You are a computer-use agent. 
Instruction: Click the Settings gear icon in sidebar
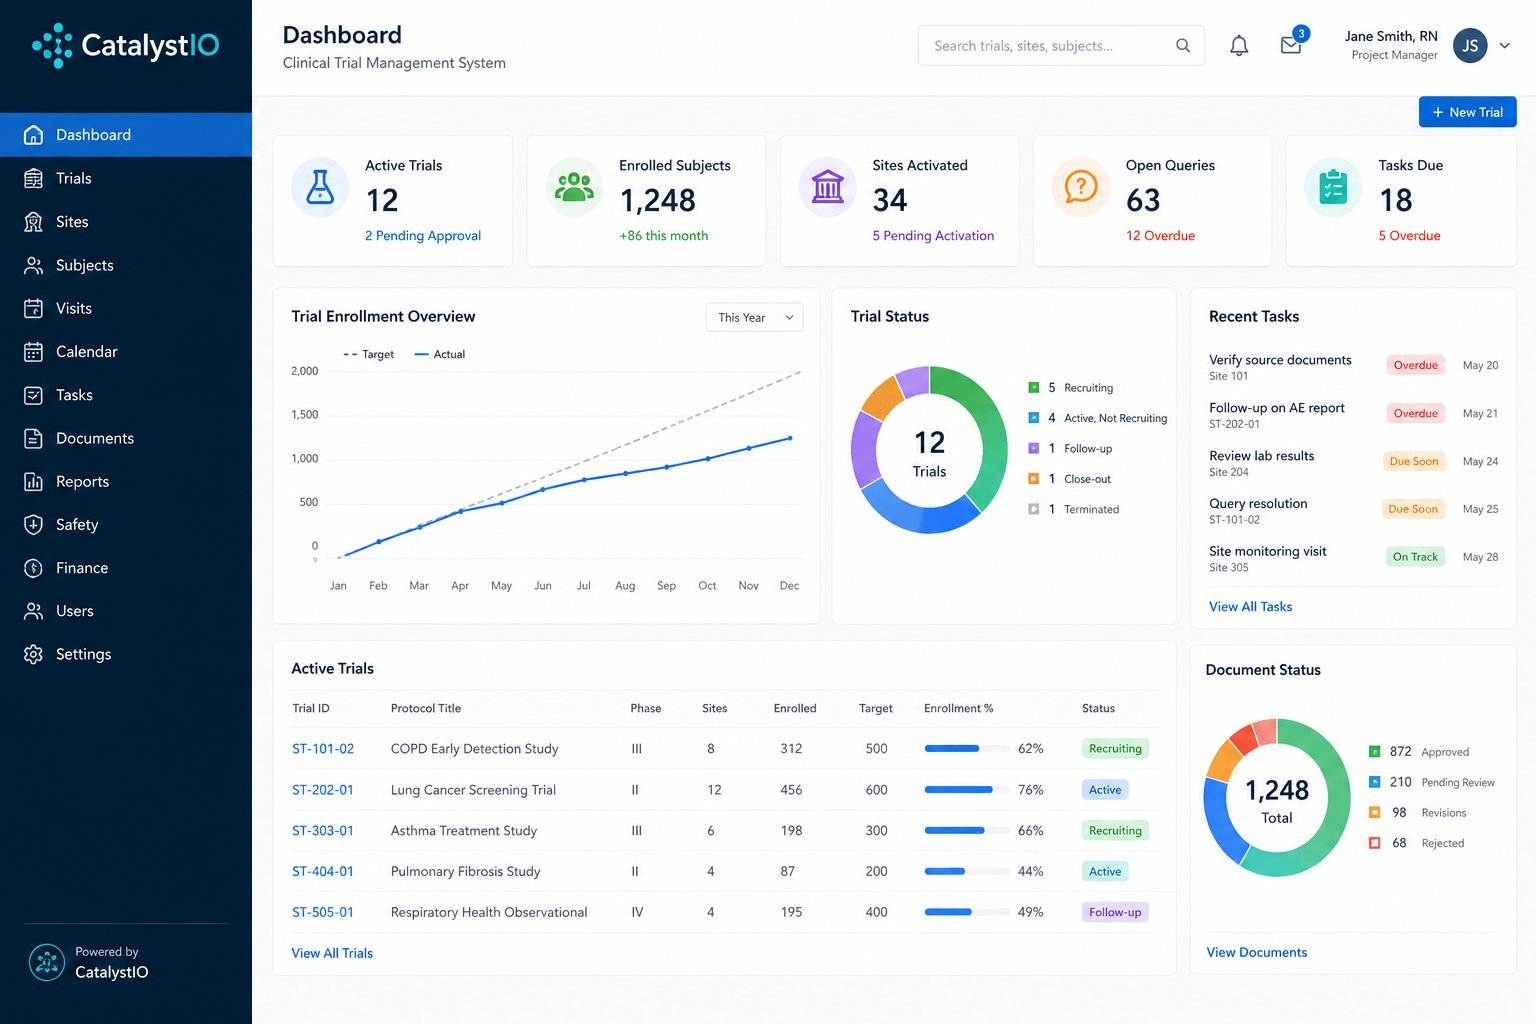33,654
